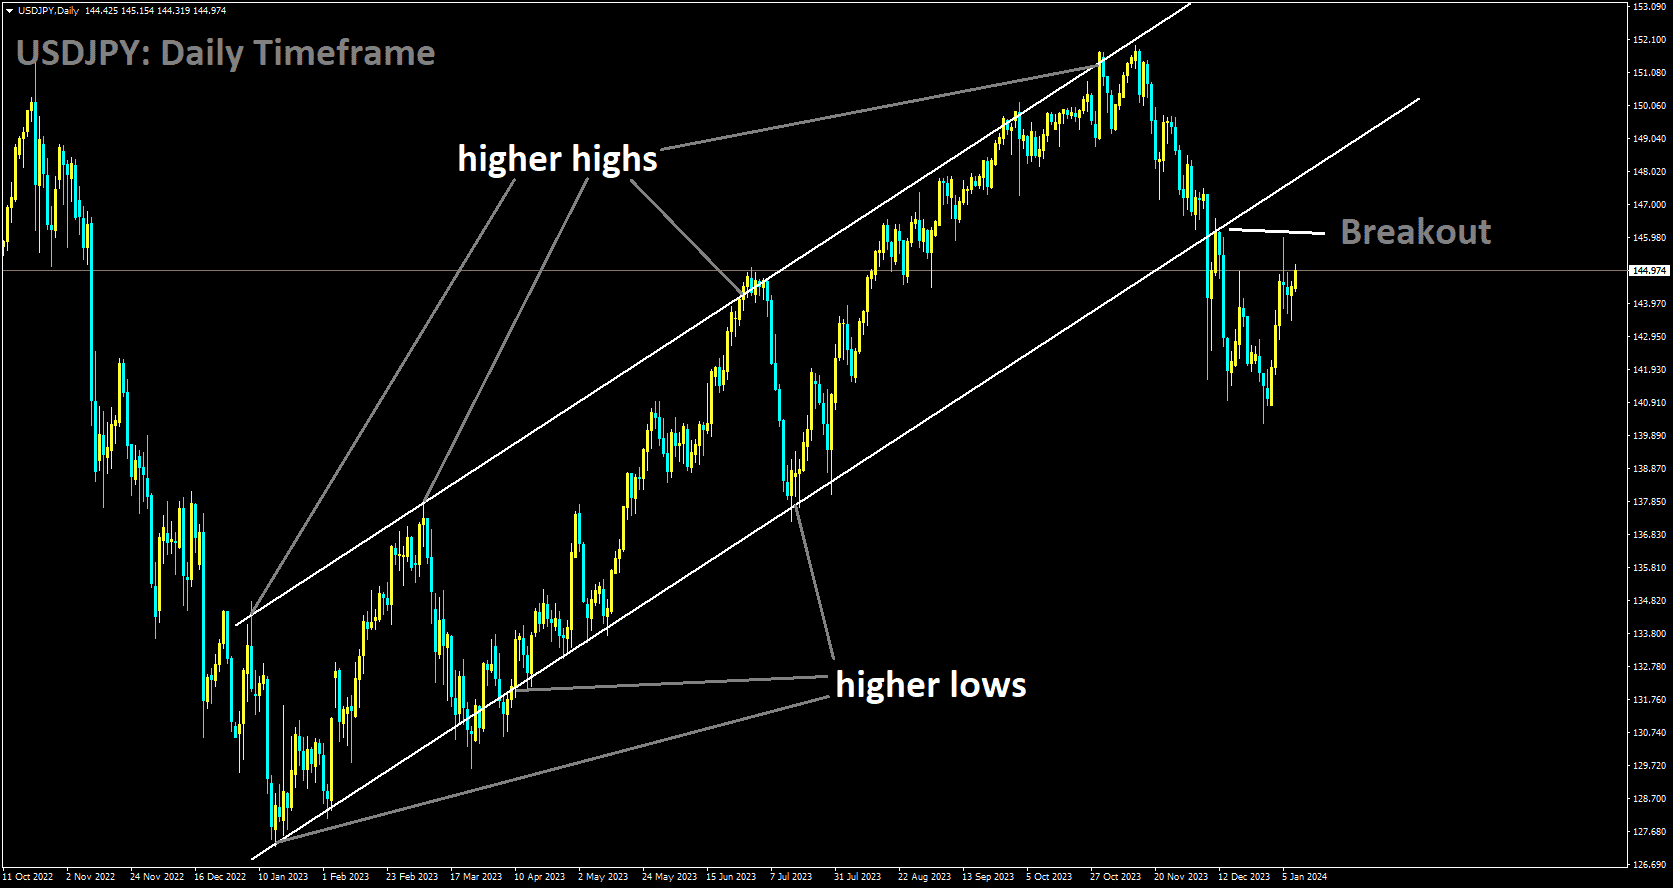Click the 148.020 price axis label
The image size is (1673, 888).
tap(1649, 172)
